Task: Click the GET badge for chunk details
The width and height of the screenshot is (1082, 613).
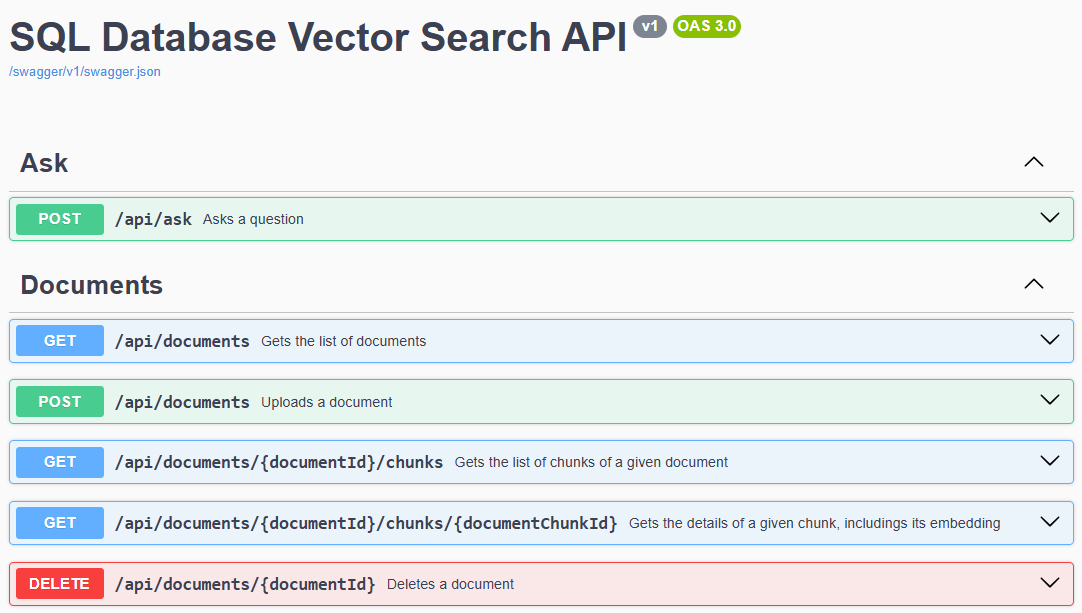Action: 60,523
